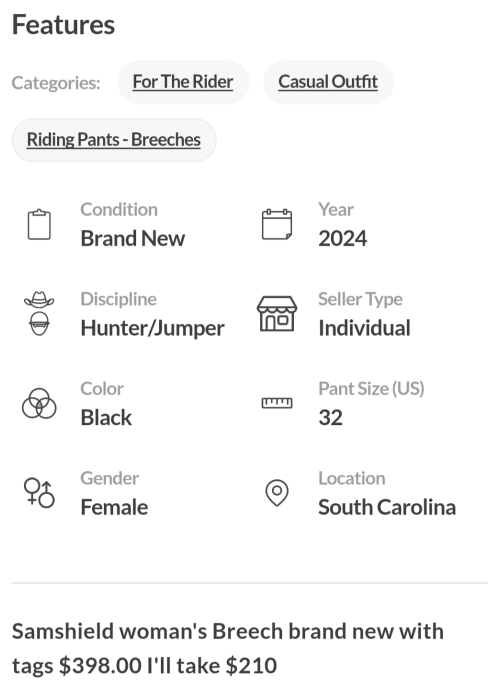
Task: Click the Gender symbols icon
Action: click(x=39, y=493)
